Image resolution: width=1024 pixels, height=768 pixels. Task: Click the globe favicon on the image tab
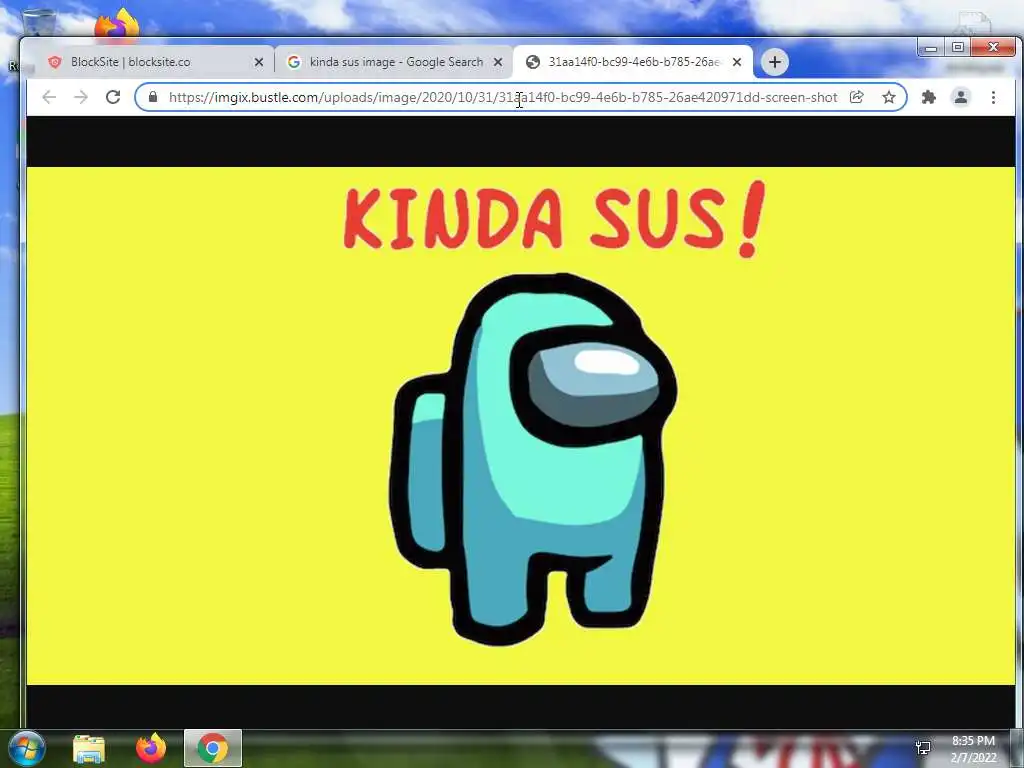pyautogui.click(x=533, y=62)
